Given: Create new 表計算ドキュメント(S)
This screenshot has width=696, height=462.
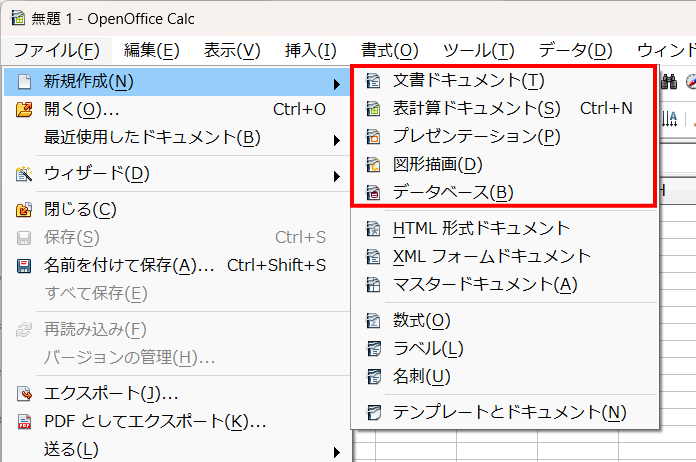Looking at the screenshot, I should [504, 109].
